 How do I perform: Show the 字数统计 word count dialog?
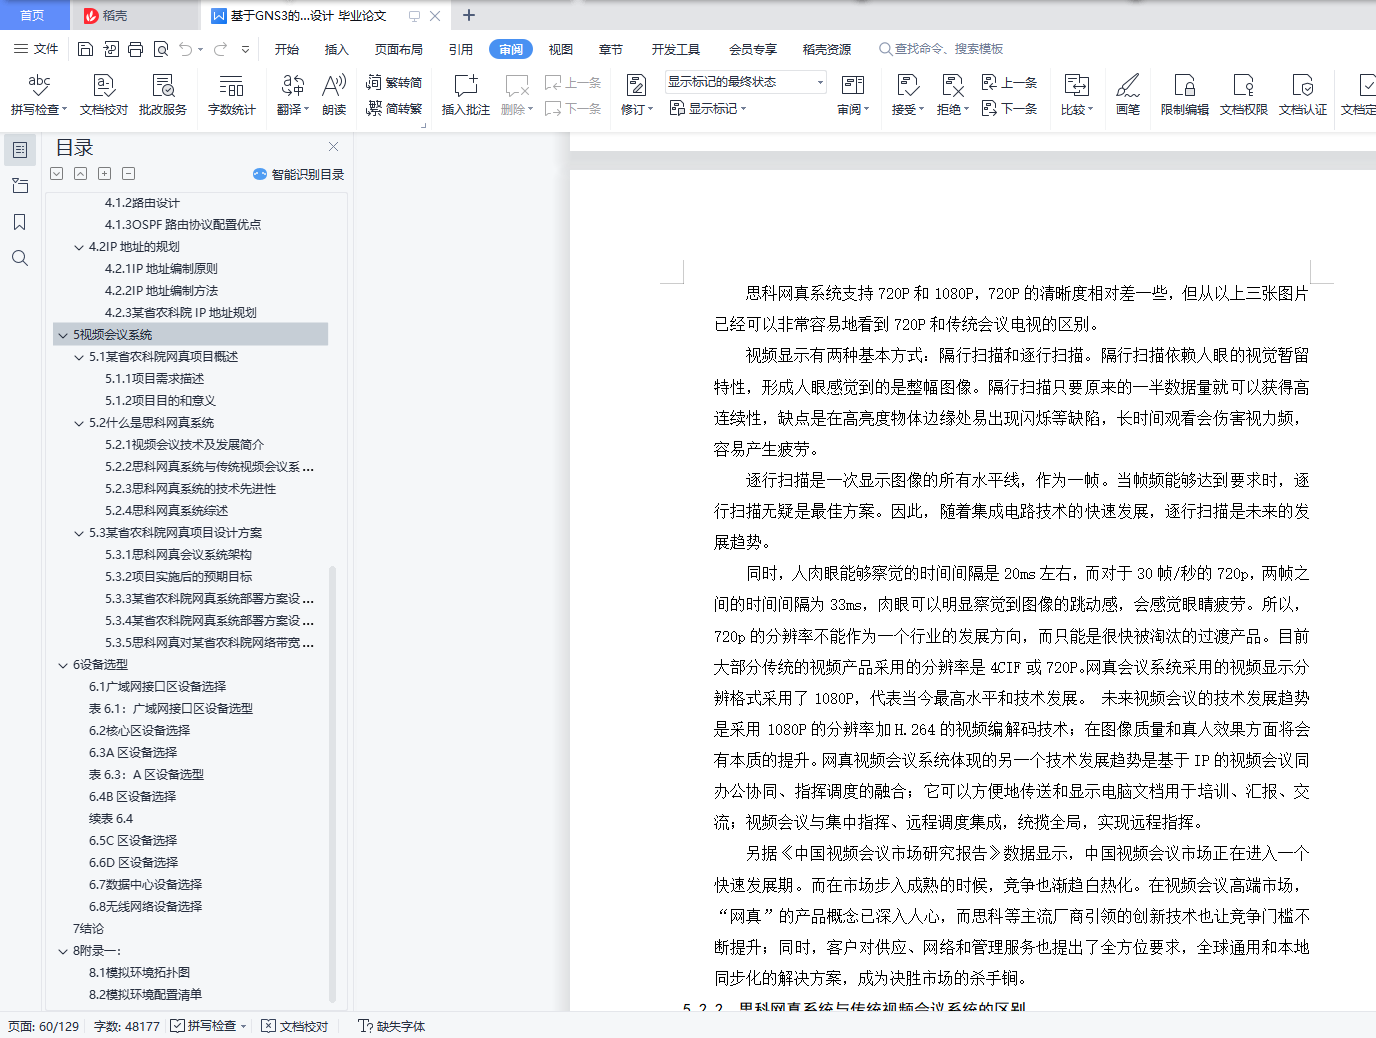[232, 95]
